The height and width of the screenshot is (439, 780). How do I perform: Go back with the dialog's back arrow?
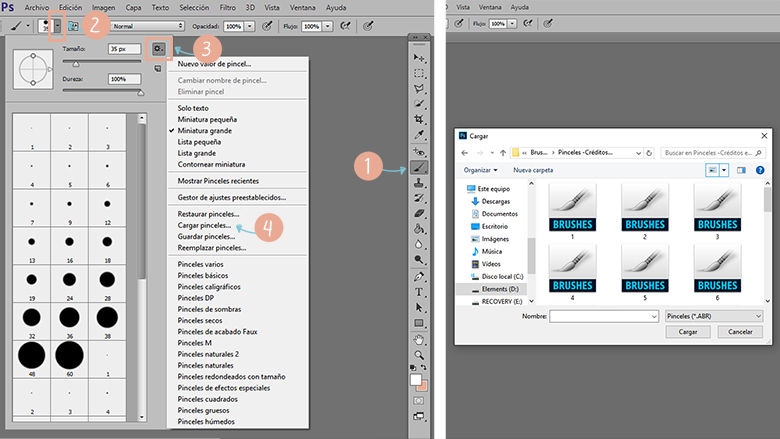pos(465,153)
